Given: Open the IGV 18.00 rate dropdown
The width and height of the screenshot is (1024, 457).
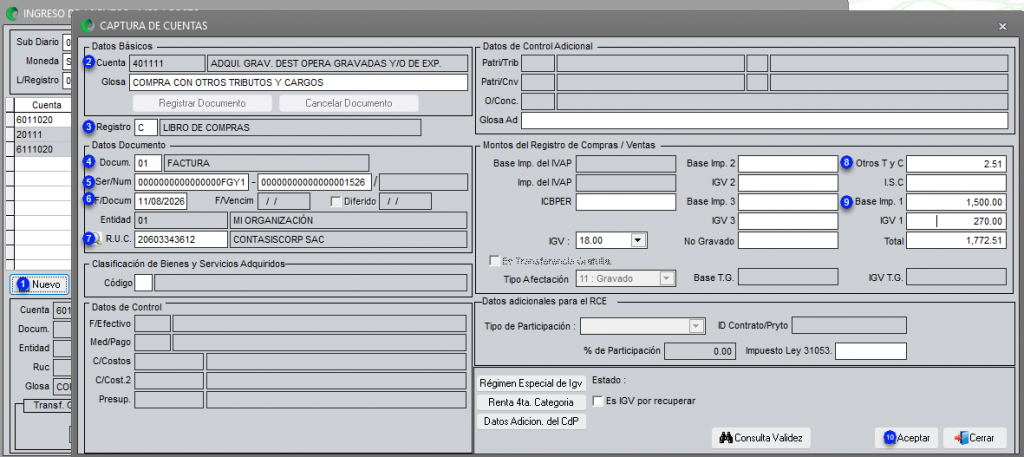Looking at the screenshot, I should pos(639,241).
